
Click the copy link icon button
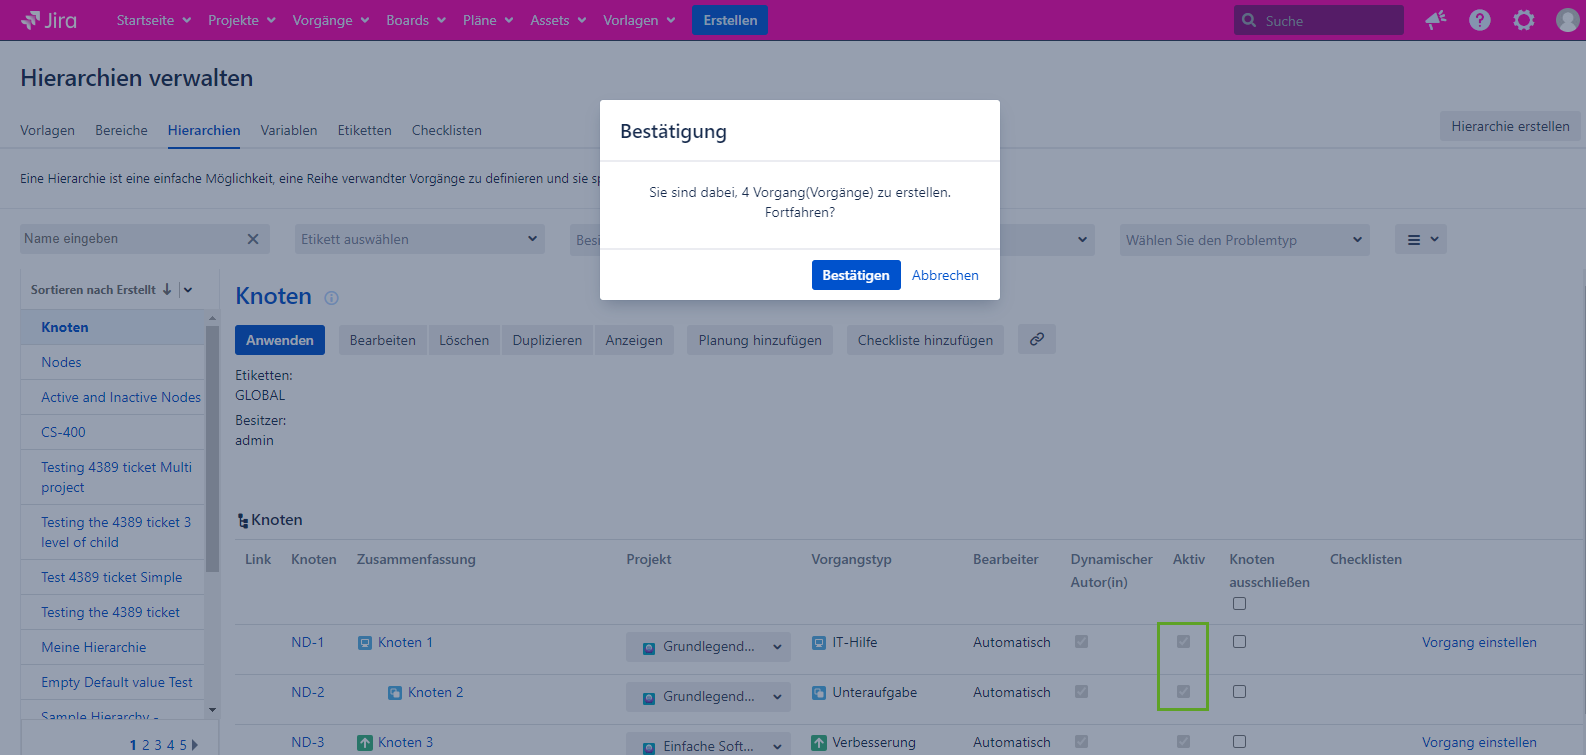(1037, 339)
